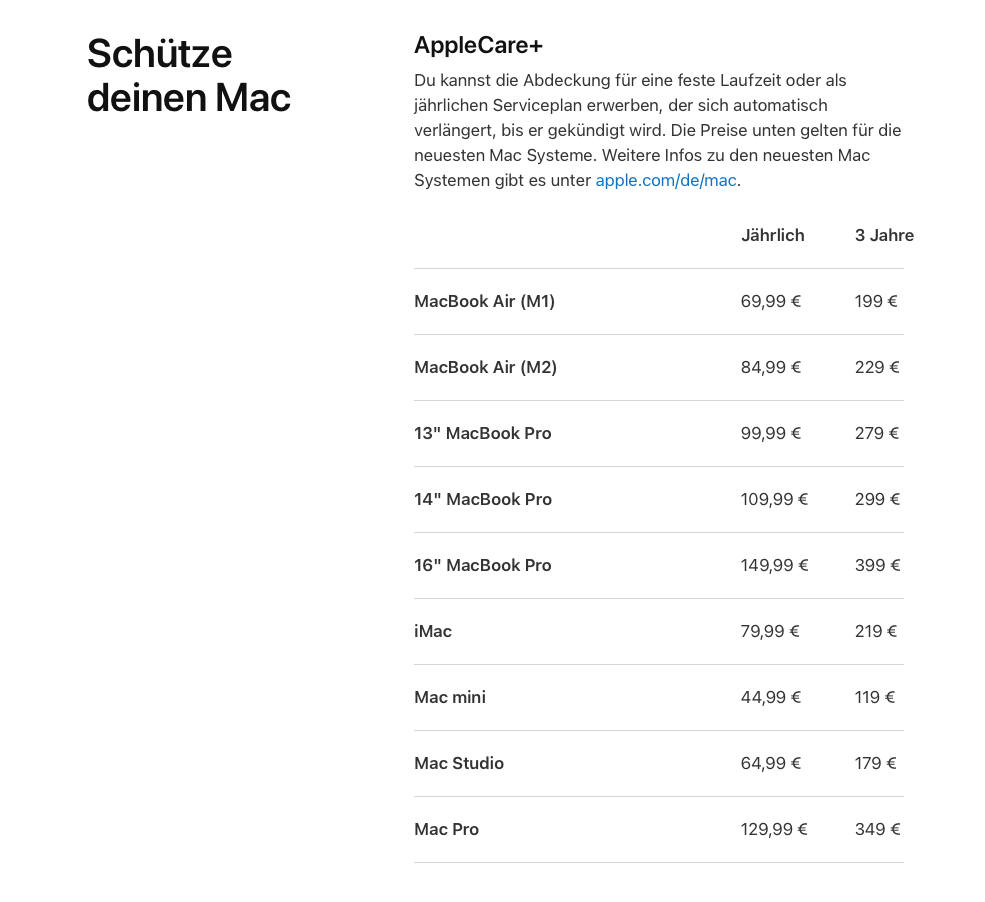This screenshot has height=902, width=985.
Task: Click the MacBook Air (M2) row label
Action: coord(485,367)
